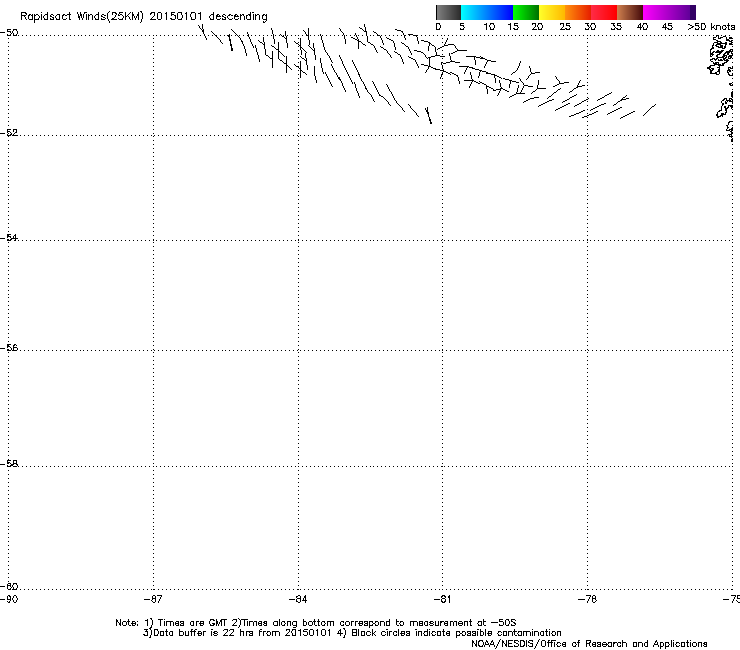
Task: Click the 'Times are GMT' note text
Action: (x=192, y=623)
